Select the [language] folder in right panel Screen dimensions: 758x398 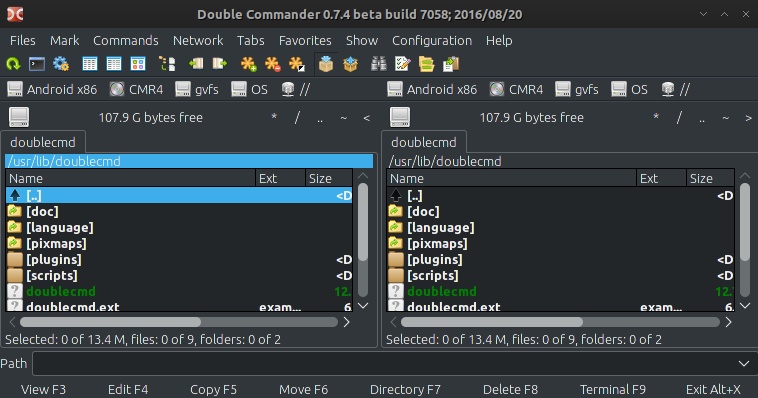[x=560, y=227]
